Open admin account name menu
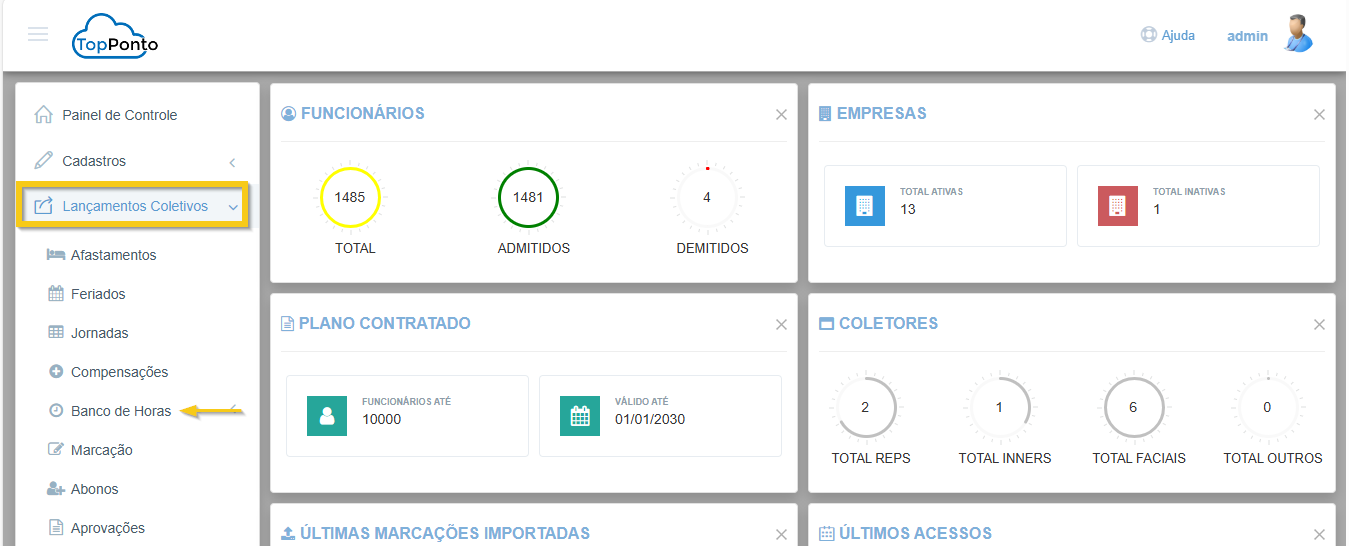Viewport: 1349px width, 546px height. pos(1247,36)
